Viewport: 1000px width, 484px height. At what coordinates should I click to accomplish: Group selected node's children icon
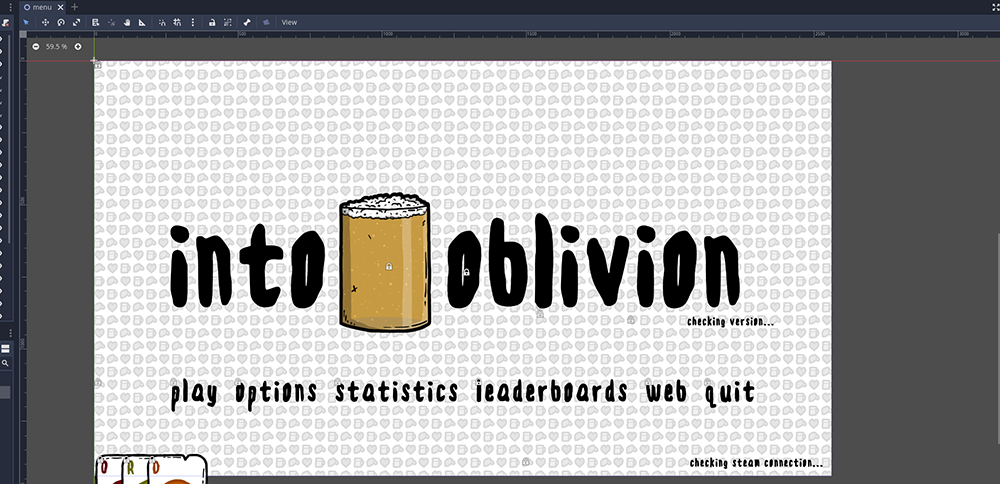[x=228, y=22]
